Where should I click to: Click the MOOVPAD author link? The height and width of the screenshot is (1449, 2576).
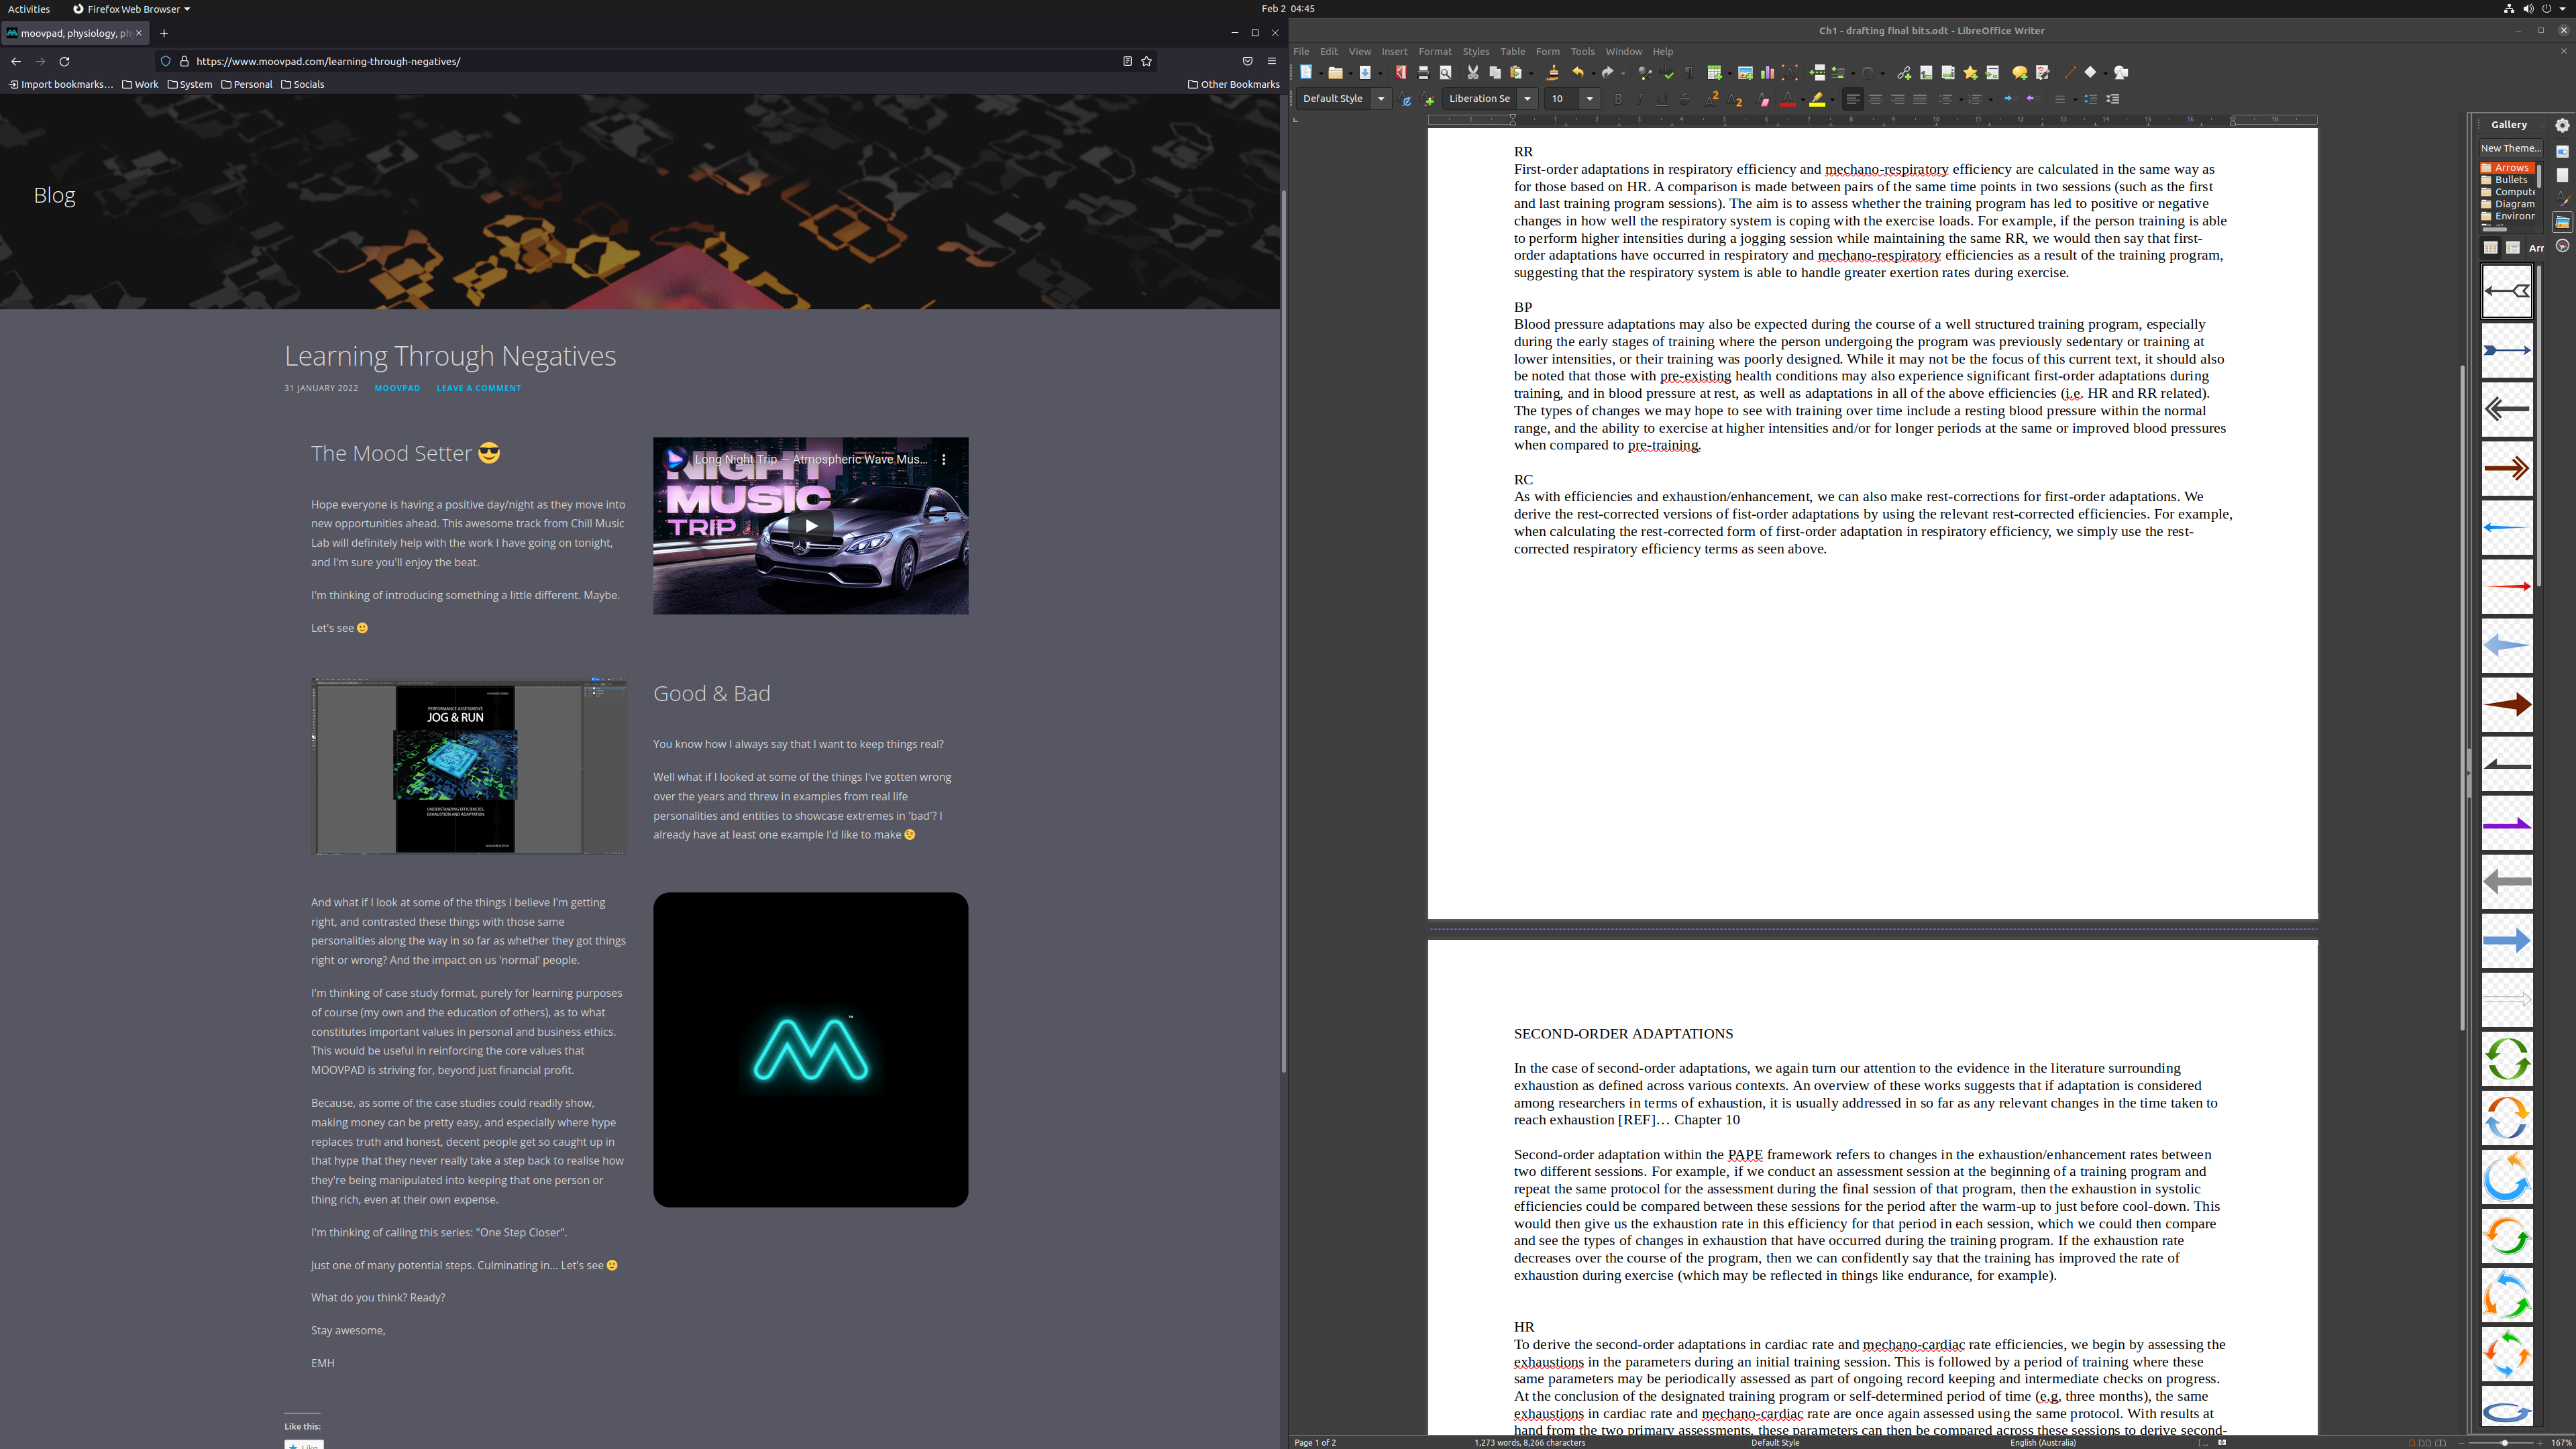pyautogui.click(x=397, y=388)
